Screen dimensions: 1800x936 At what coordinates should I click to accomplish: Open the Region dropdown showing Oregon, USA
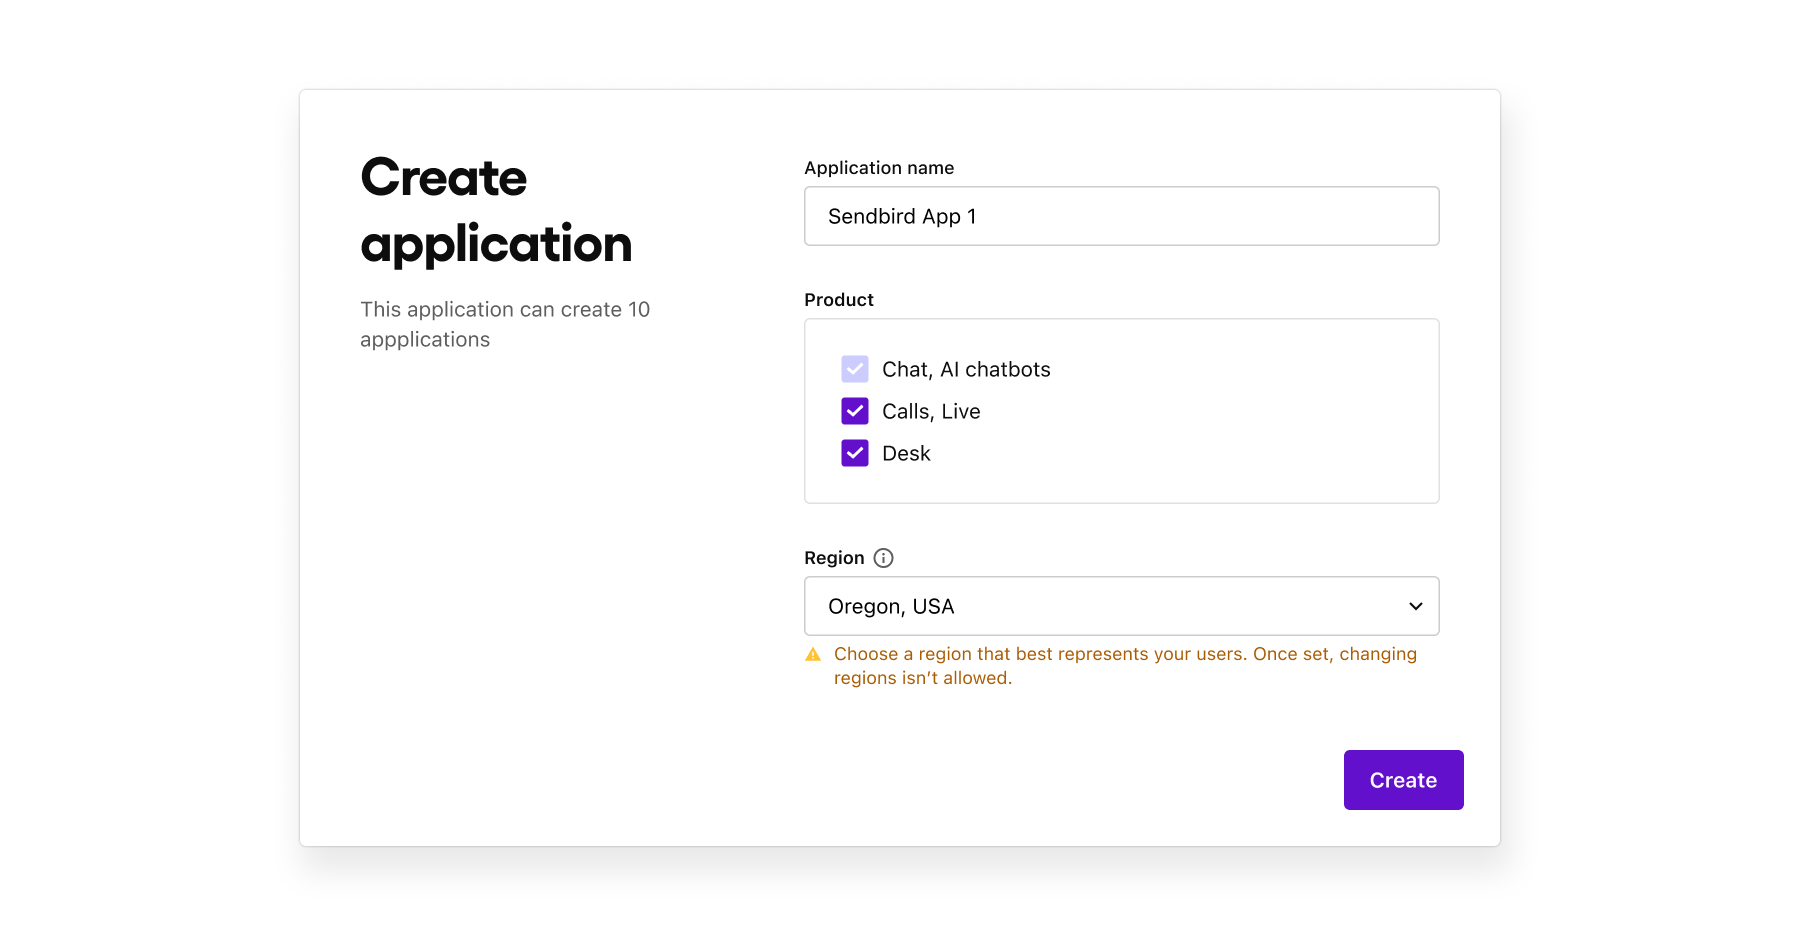click(x=1121, y=605)
